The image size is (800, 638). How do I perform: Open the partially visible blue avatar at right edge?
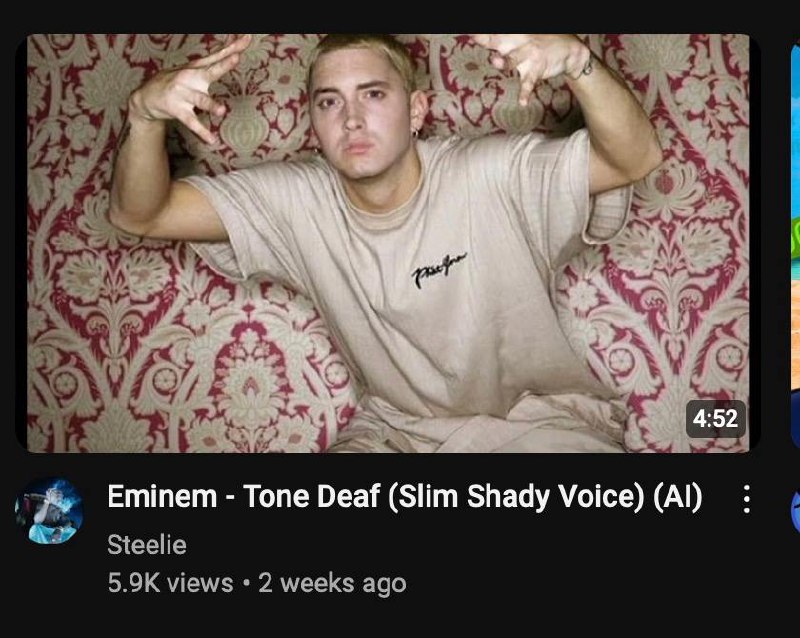point(795,509)
